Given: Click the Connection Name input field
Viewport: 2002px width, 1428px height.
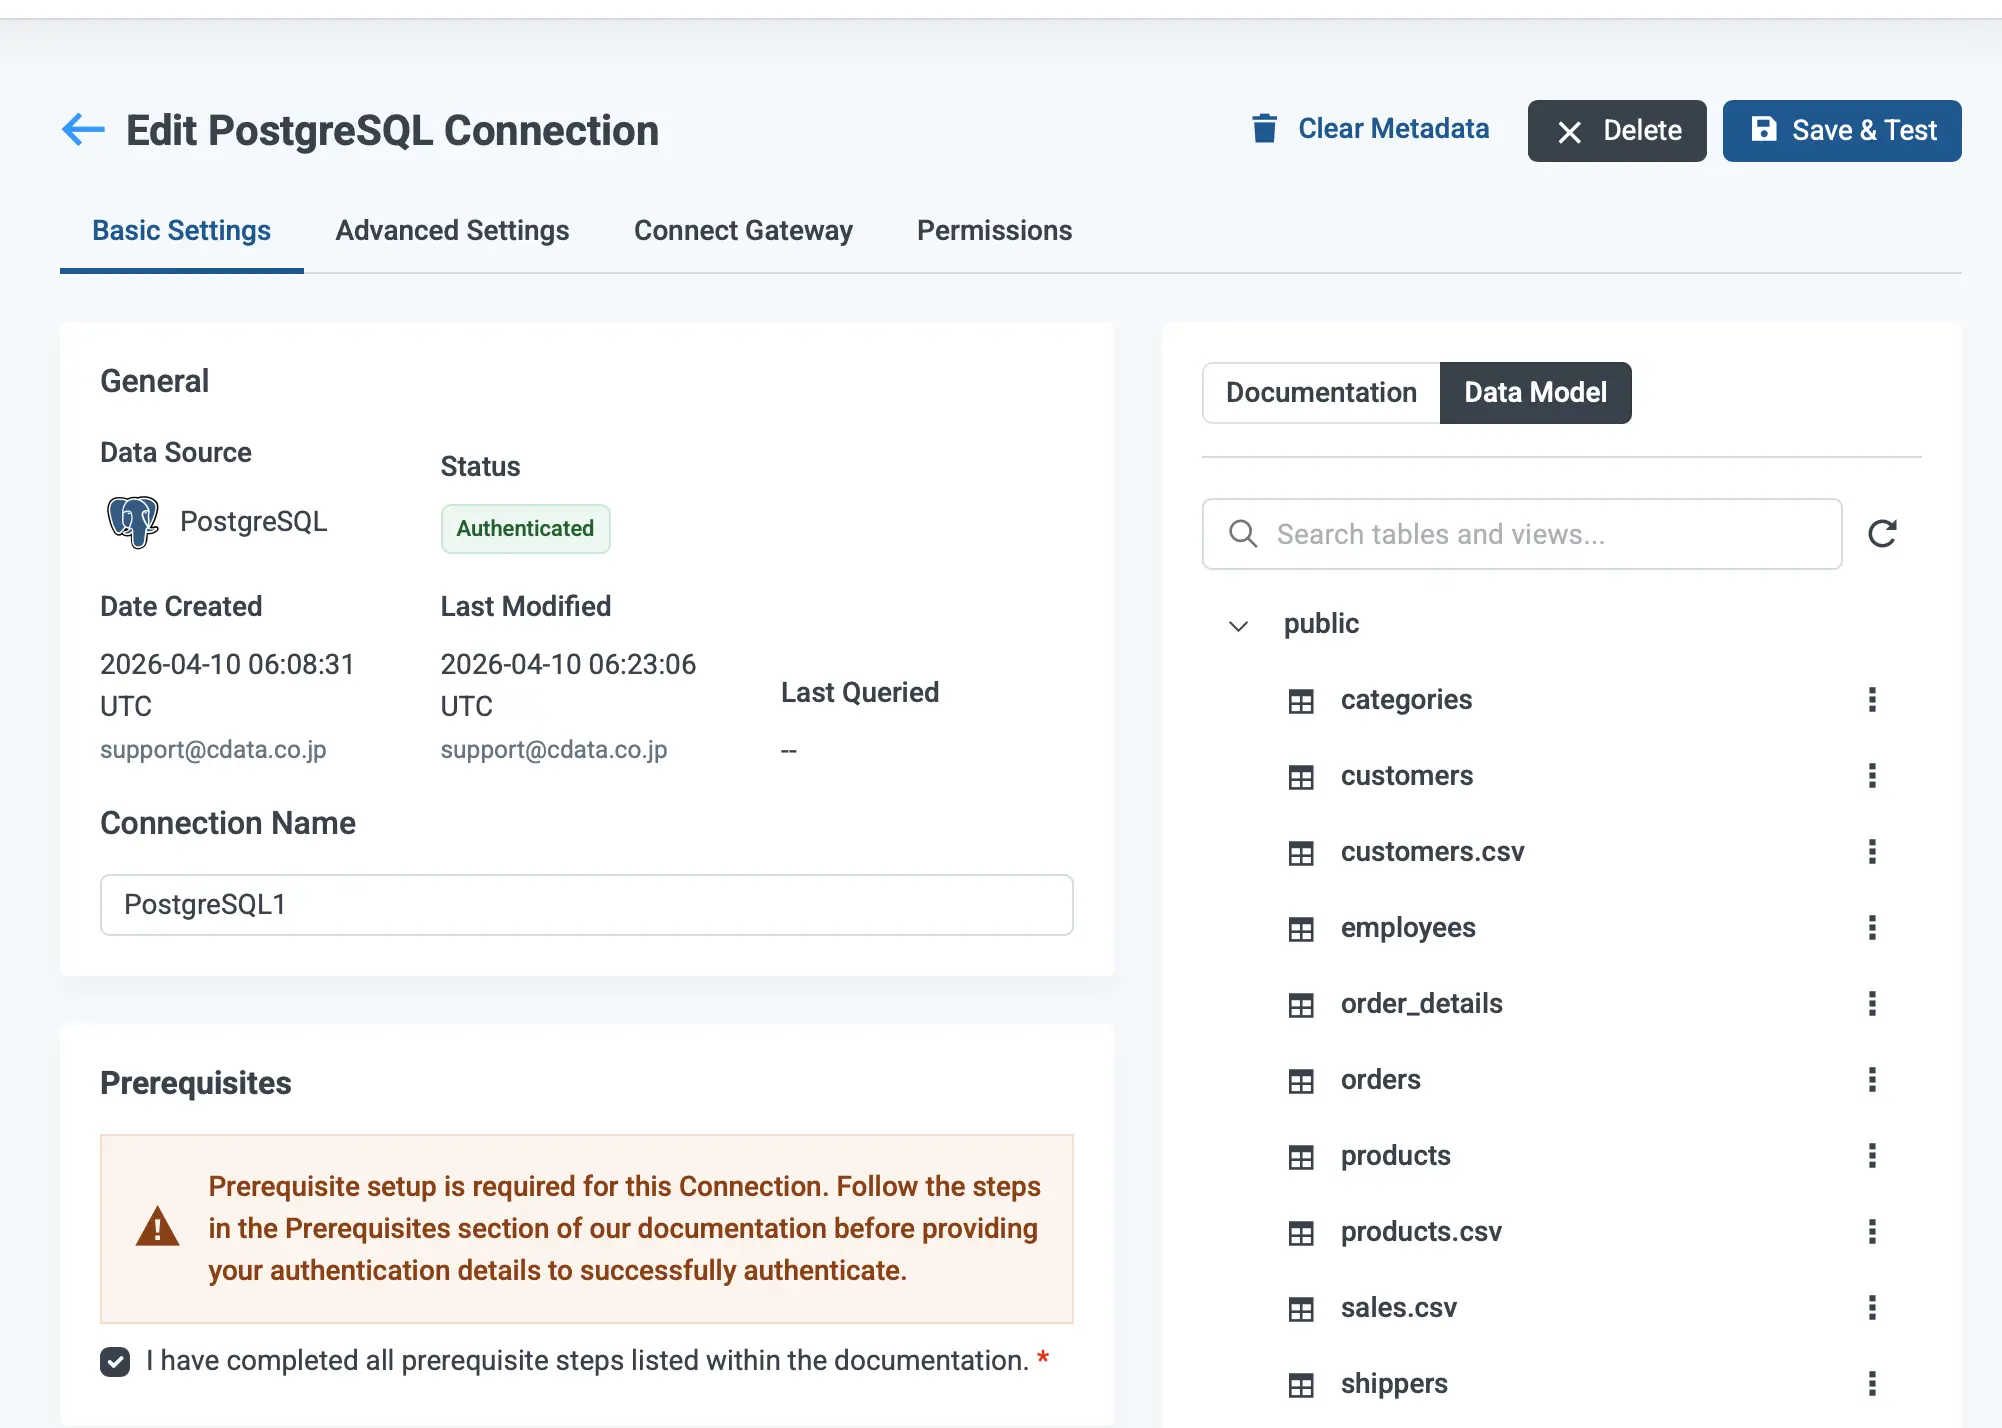Looking at the screenshot, I should coord(586,905).
